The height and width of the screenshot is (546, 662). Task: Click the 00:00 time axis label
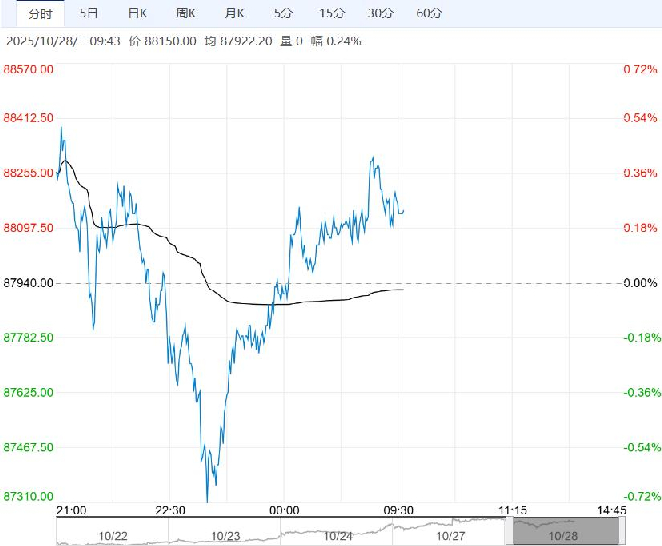285,510
